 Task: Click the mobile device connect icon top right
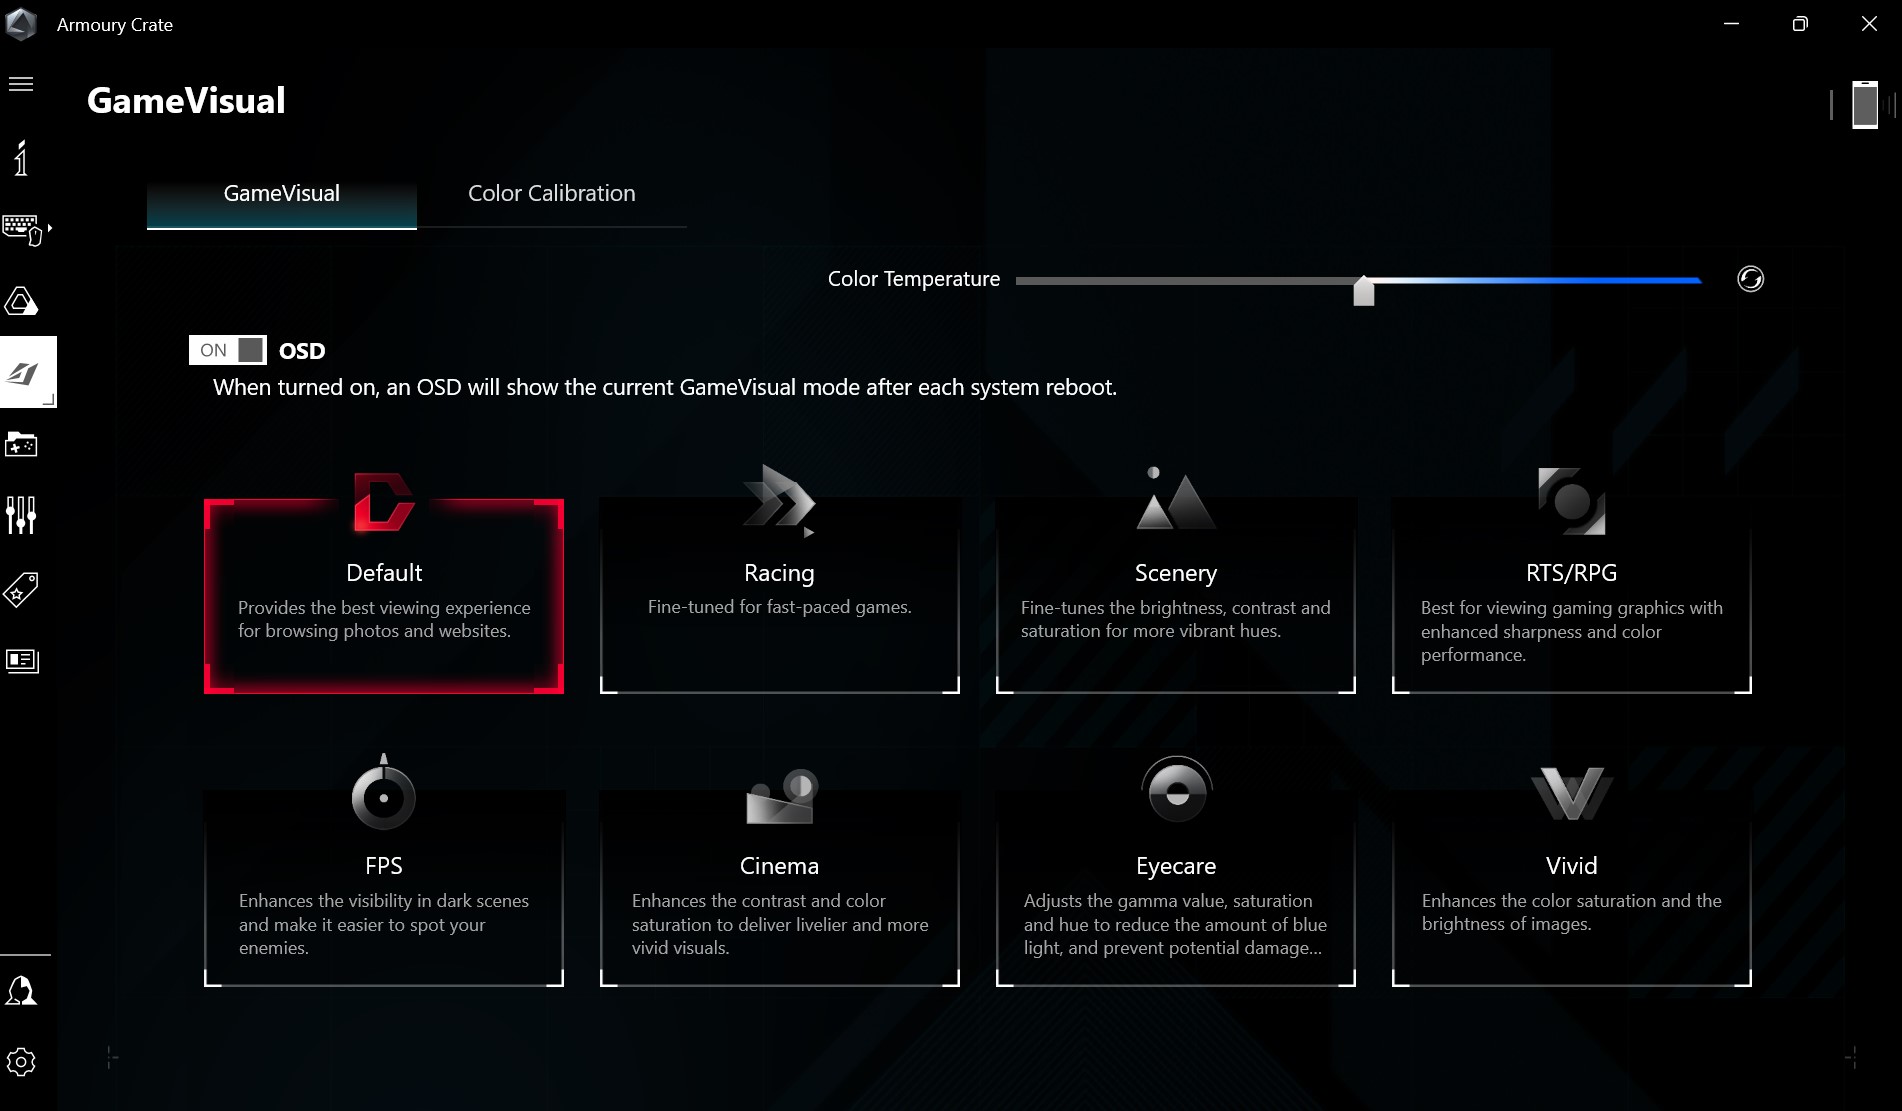pyautogui.click(x=1864, y=104)
